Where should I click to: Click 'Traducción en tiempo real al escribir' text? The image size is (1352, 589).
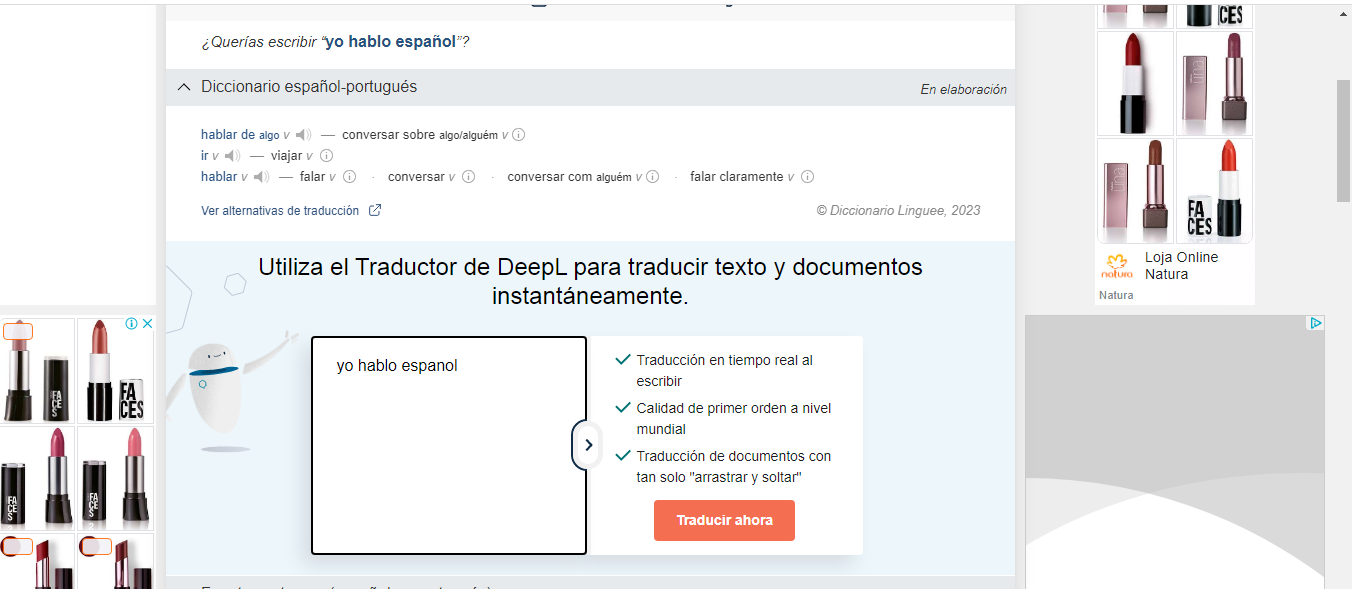pyautogui.click(x=725, y=370)
